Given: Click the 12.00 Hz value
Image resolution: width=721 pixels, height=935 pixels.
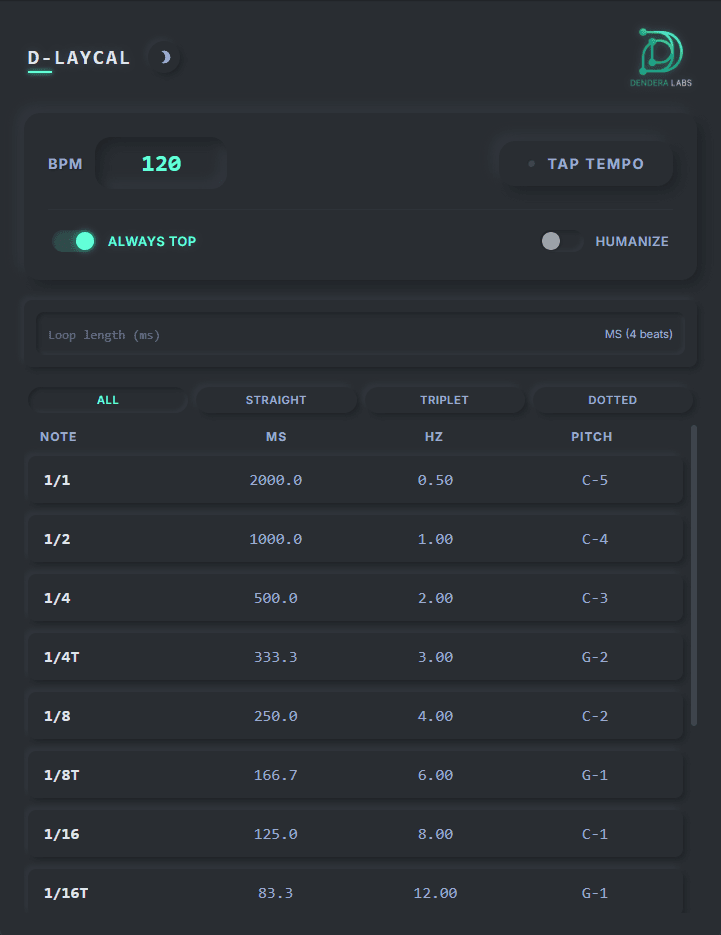Looking at the screenshot, I should point(435,893).
